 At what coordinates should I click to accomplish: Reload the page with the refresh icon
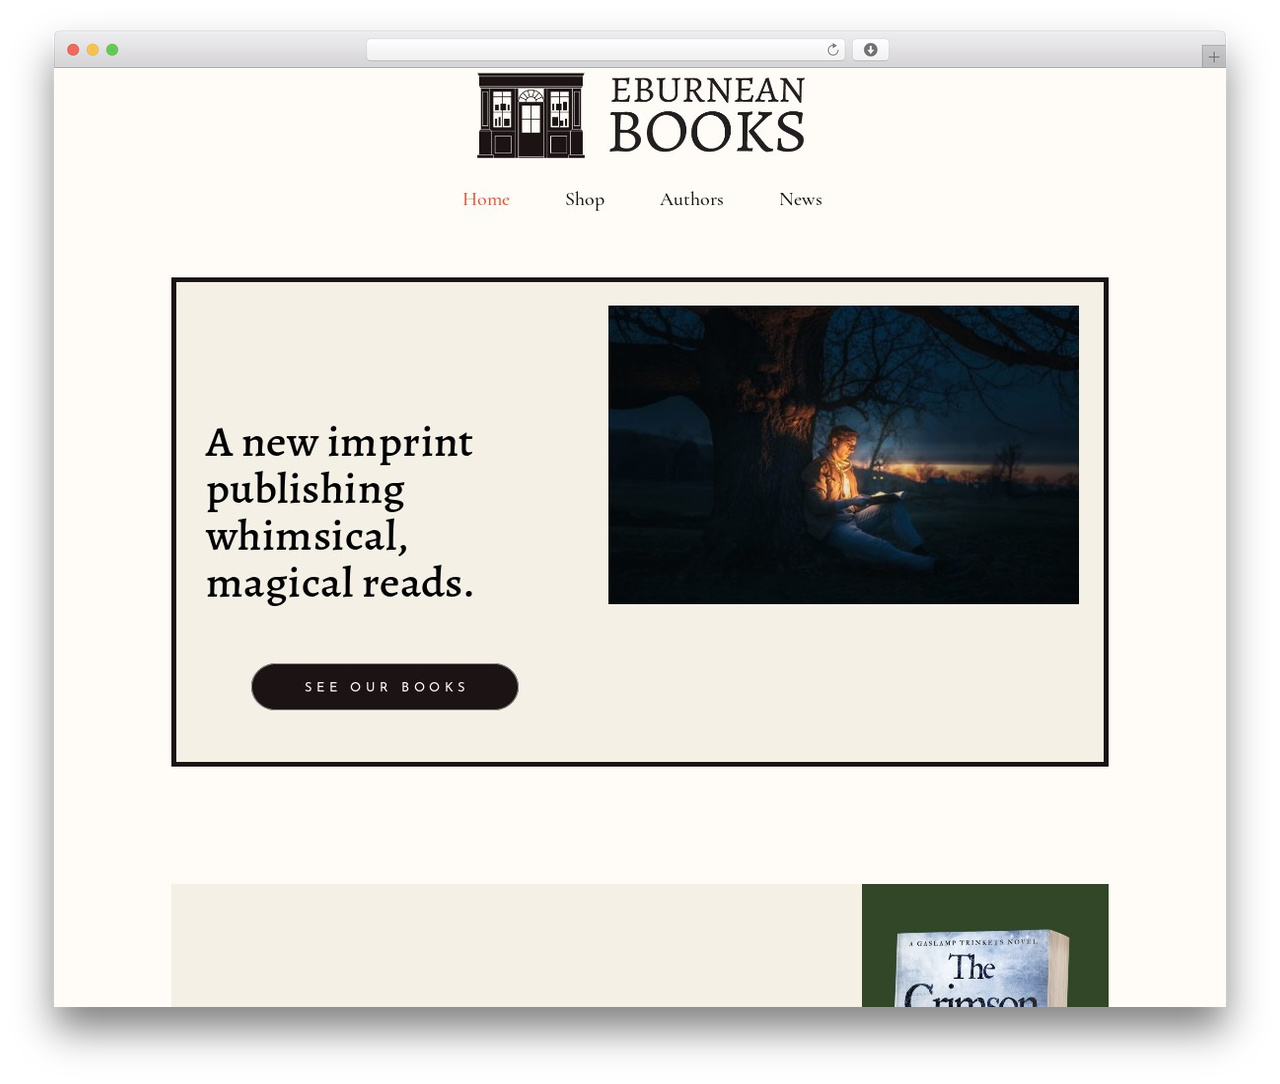click(832, 50)
